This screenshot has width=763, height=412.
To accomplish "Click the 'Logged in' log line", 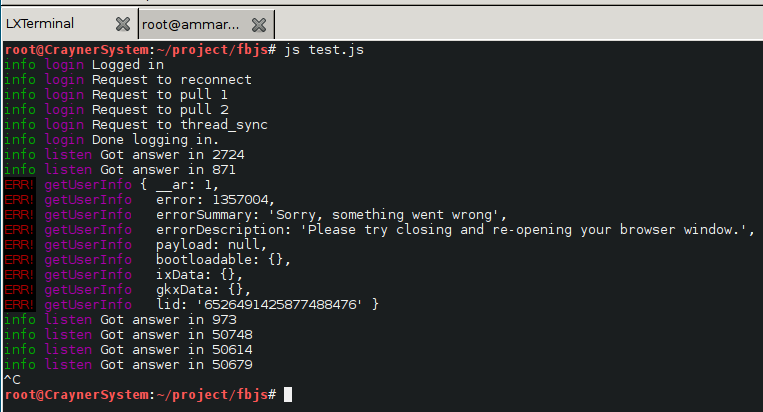I will tap(128, 65).
